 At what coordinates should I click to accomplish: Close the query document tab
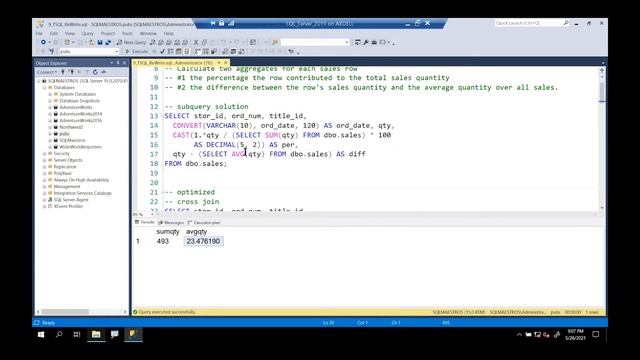coord(225,63)
